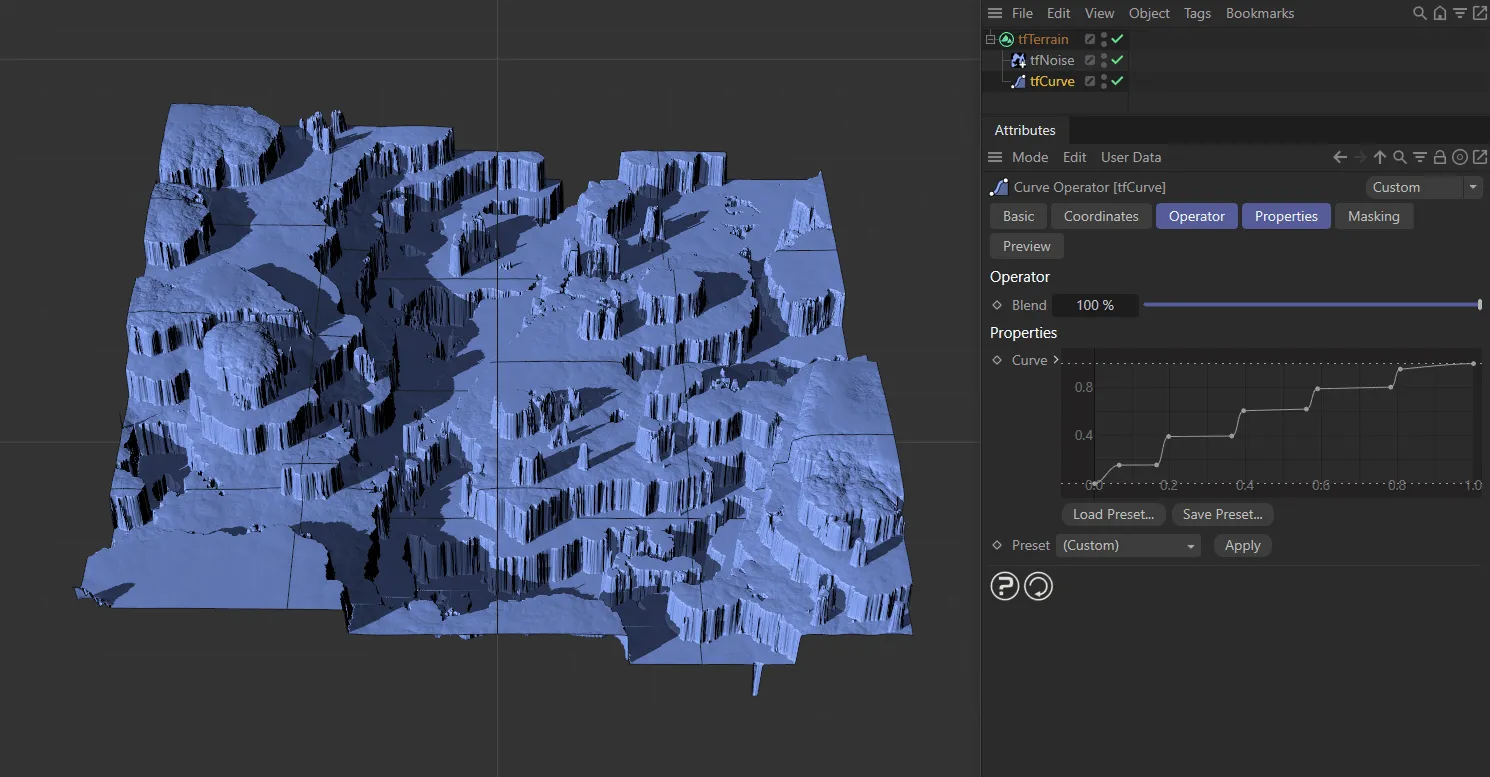Toggle the green checkmark for tfCurve
The height and width of the screenshot is (777, 1490).
pos(1117,82)
